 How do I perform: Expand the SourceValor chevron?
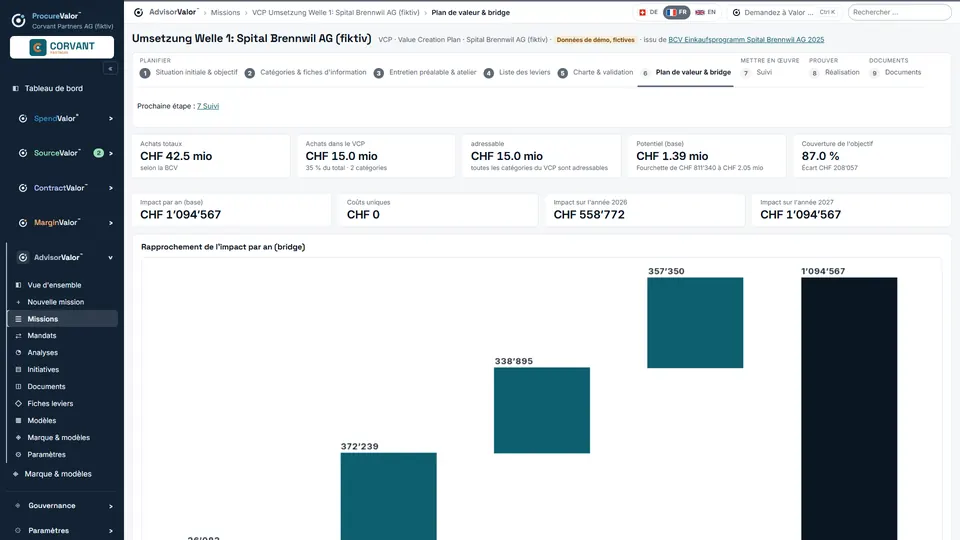click(111, 153)
